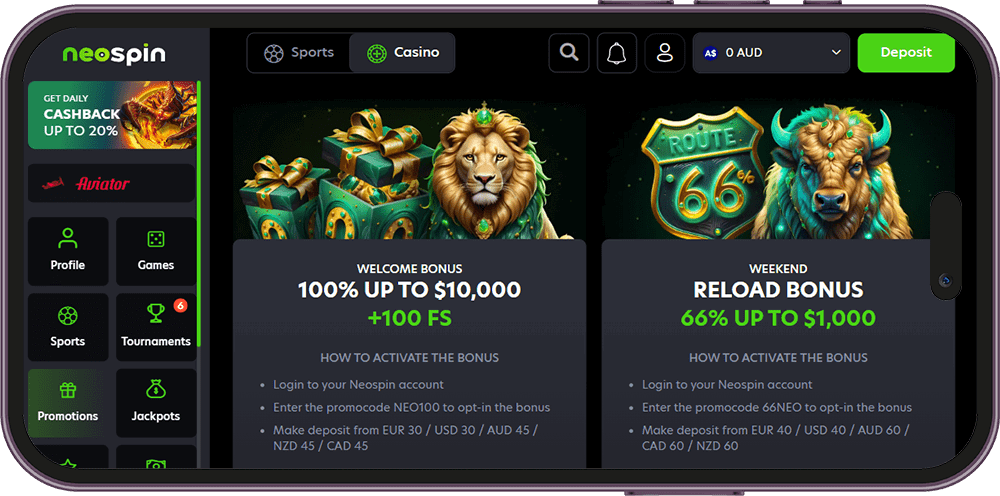Click the green Deposit button
The image size is (1000, 496).
pos(906,53)
